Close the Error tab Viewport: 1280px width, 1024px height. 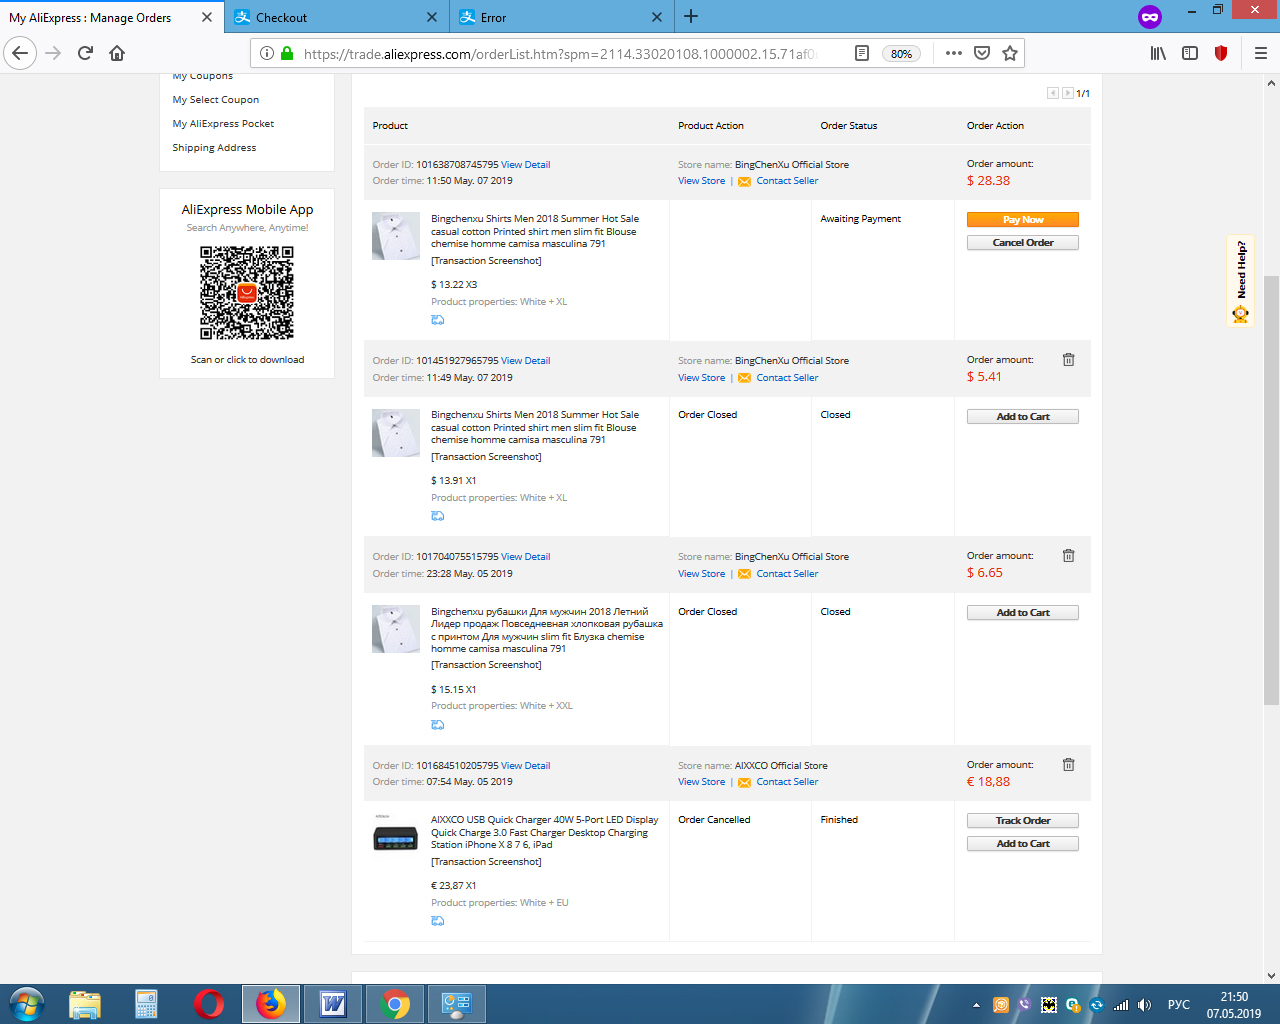[657, 17]
